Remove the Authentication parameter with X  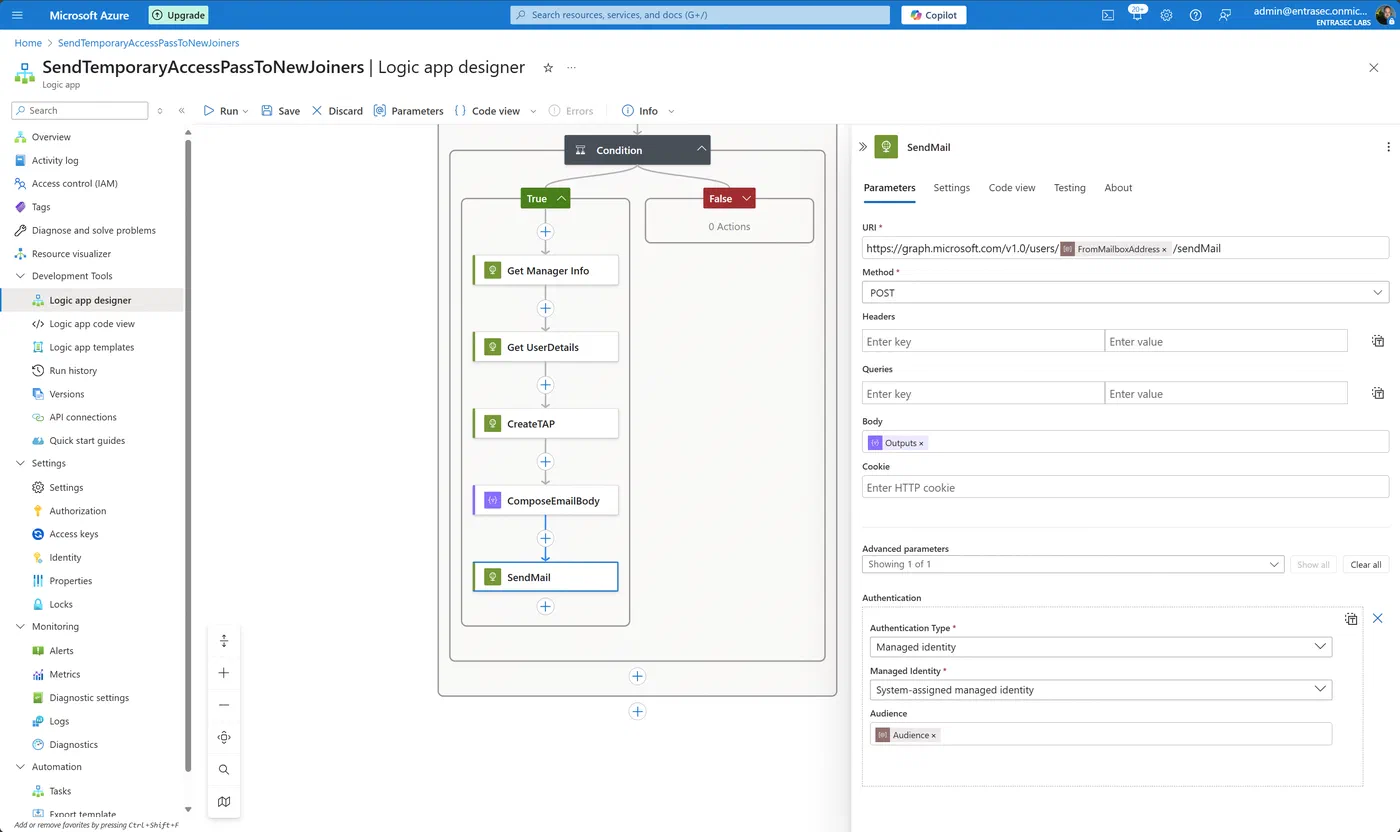tap(1377, 619)
